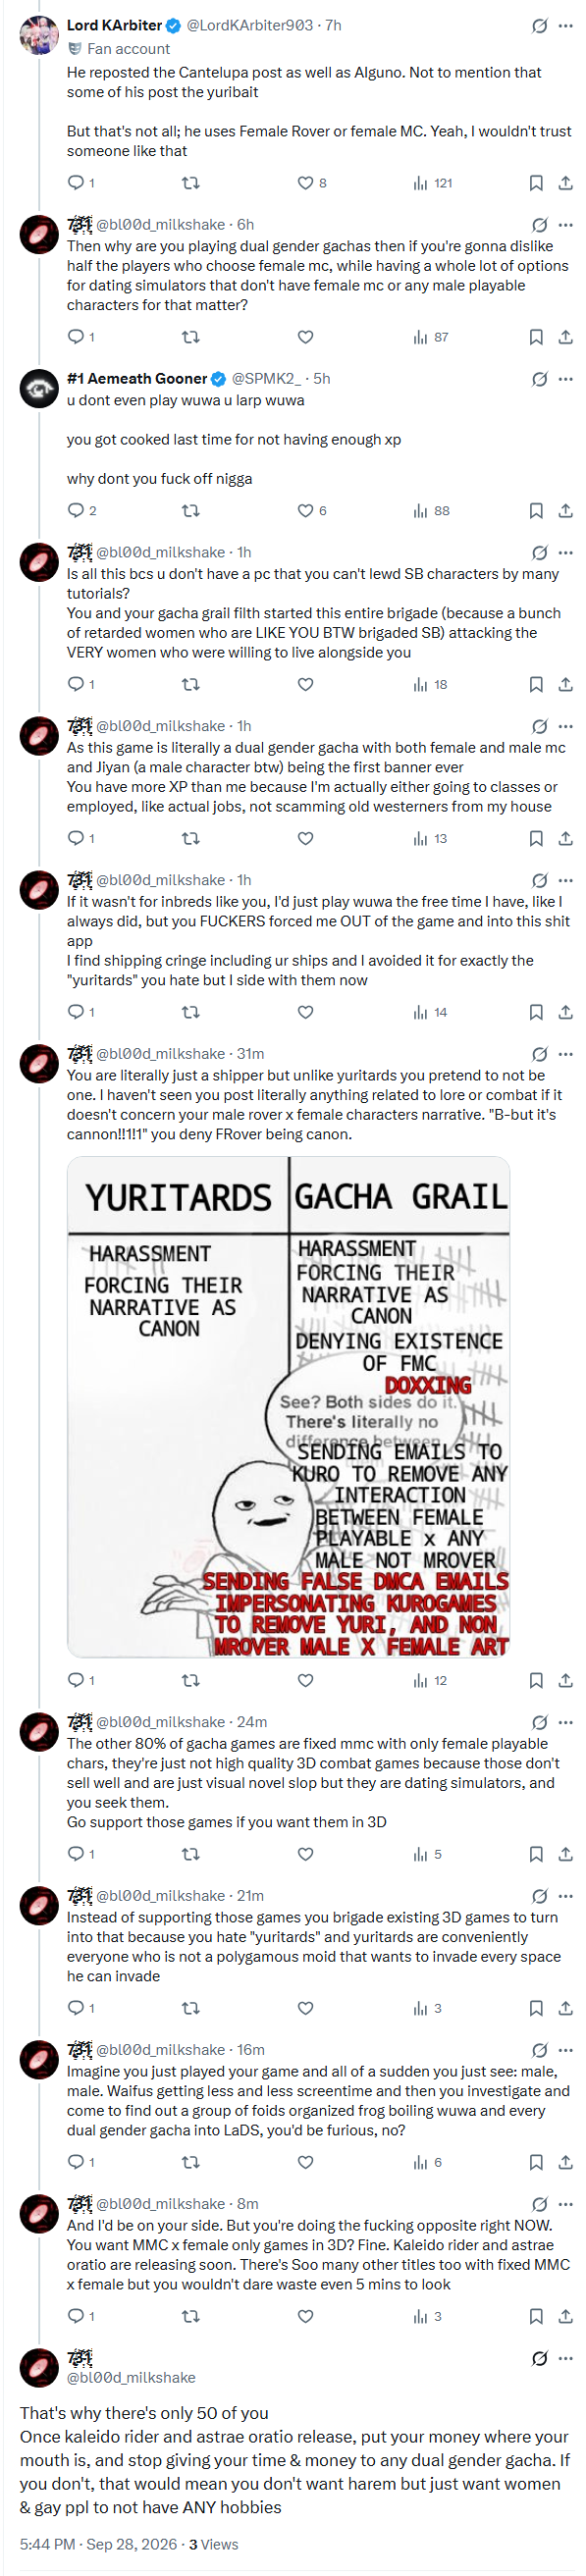The image size is (586, 2576).
Task: Open the @SPMK2_ profile handle
Action: (x=266, y=379)
